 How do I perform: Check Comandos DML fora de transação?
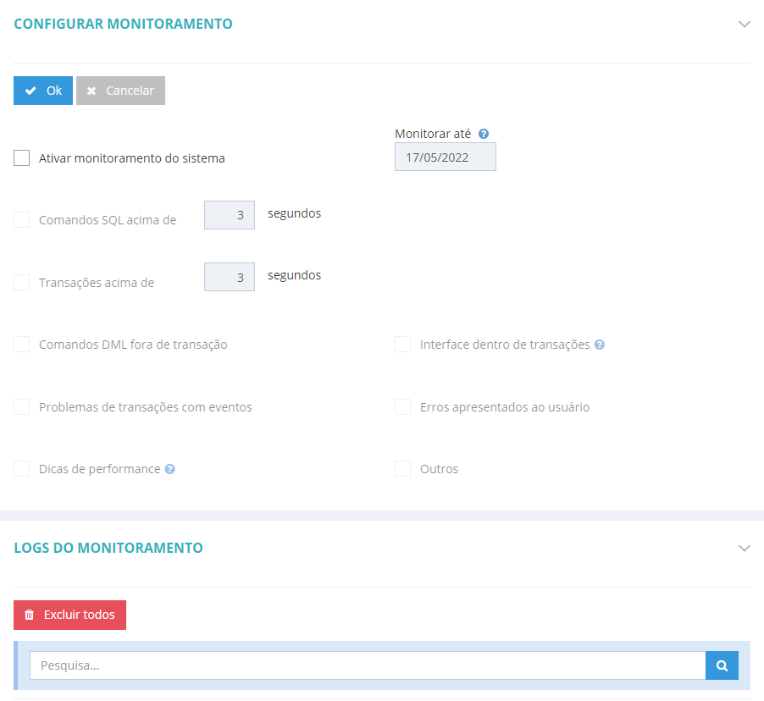click(22, 344)
